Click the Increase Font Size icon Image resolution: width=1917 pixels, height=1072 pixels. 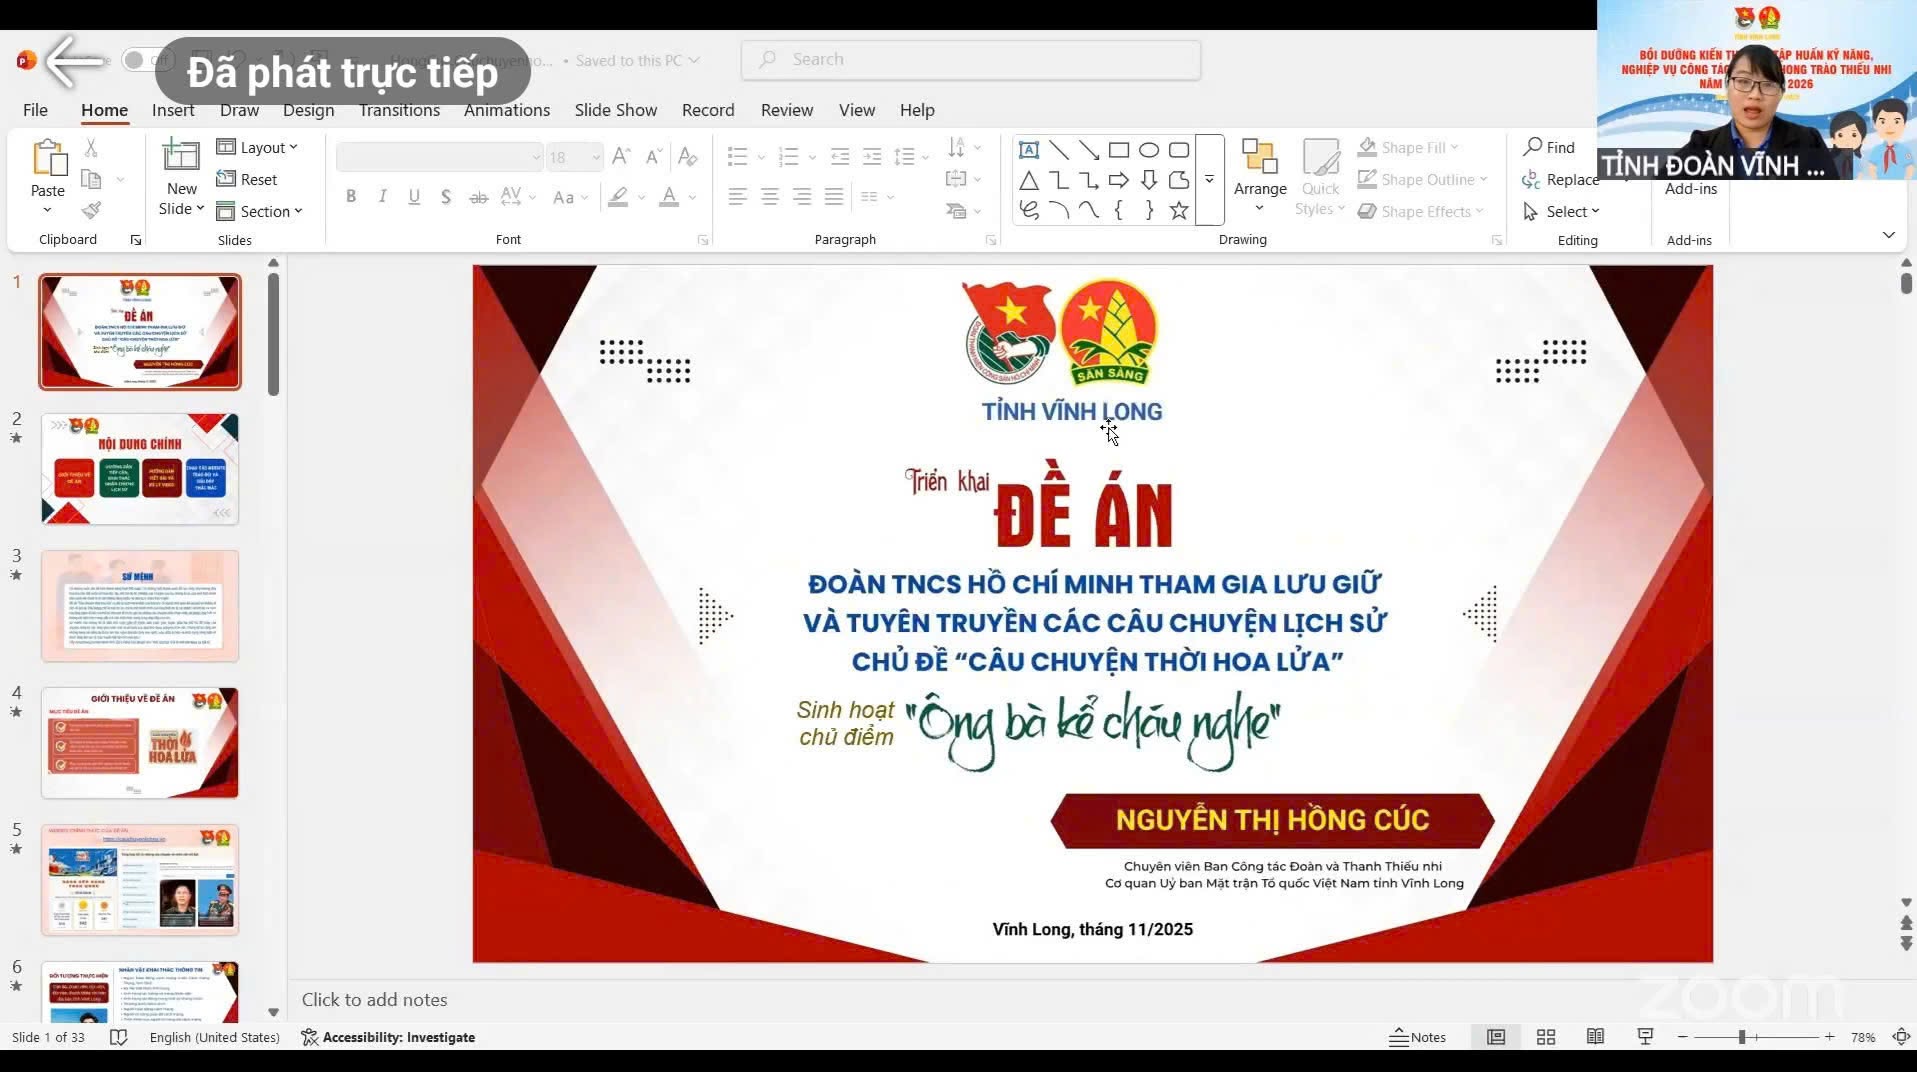click(621, 156)
